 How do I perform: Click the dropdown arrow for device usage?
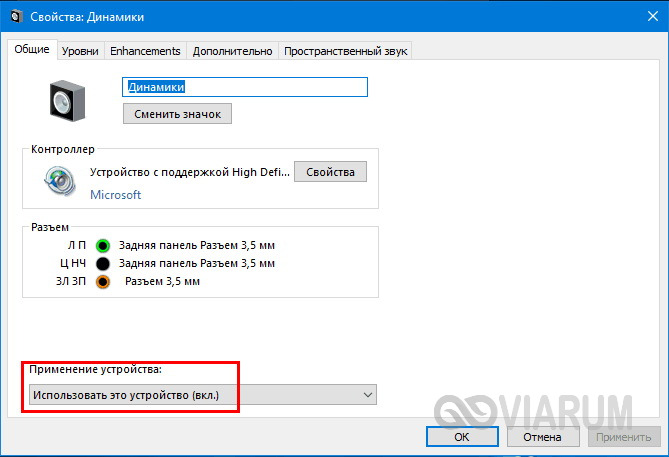pyautogui.click(x=367, y=396)
